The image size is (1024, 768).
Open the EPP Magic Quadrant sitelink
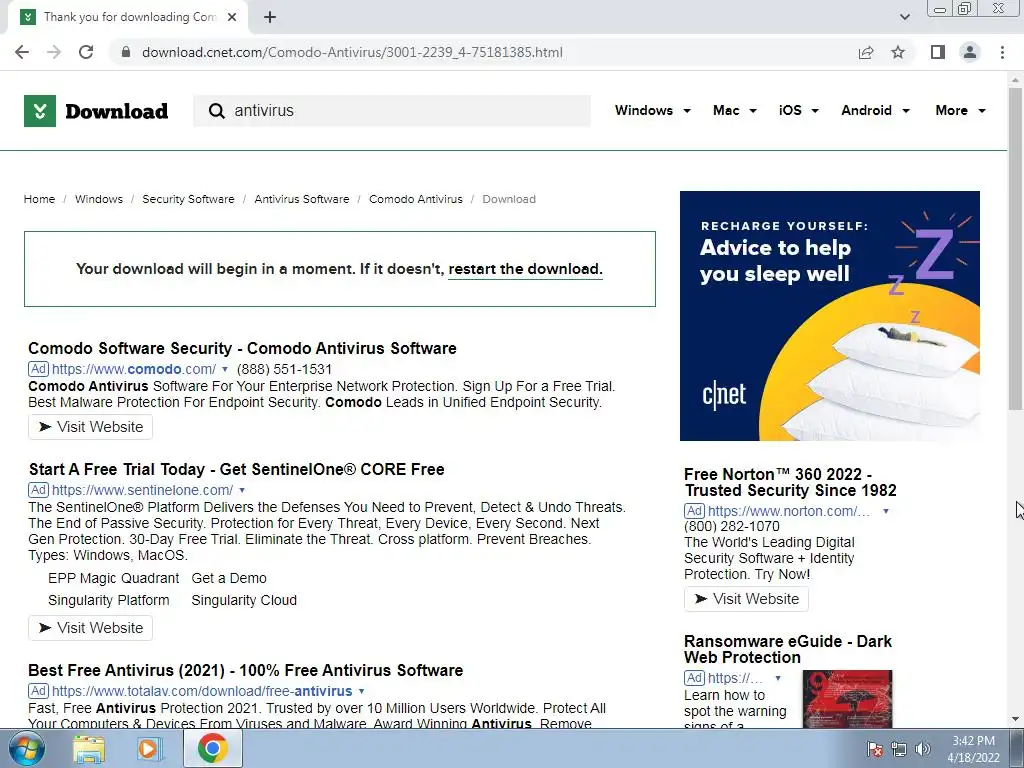coord(113,578)
